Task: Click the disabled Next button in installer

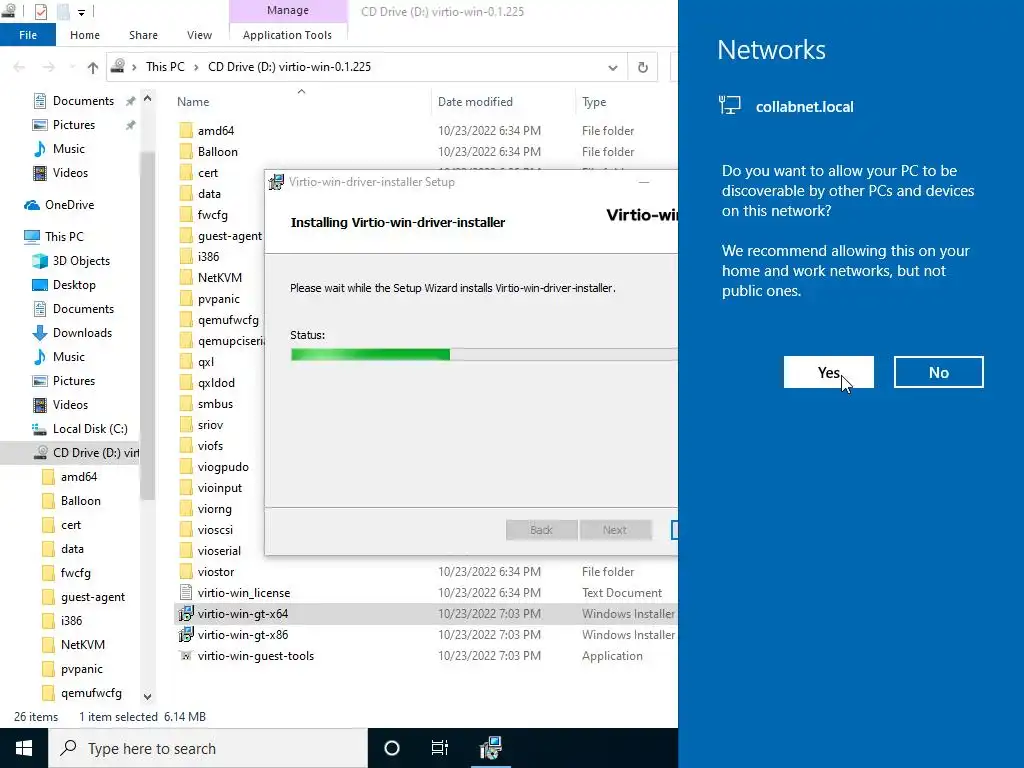Action: point(615,530)
